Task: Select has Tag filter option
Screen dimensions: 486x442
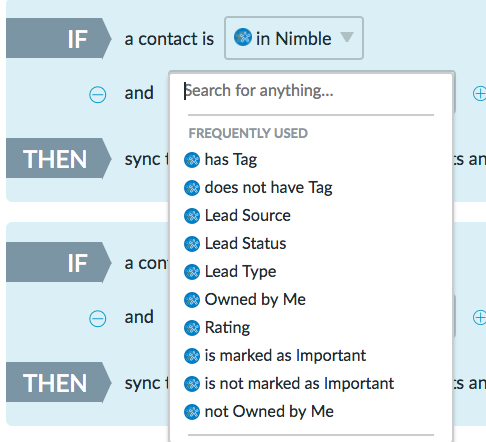Action: pyautogui.click(x=230, y=160)
